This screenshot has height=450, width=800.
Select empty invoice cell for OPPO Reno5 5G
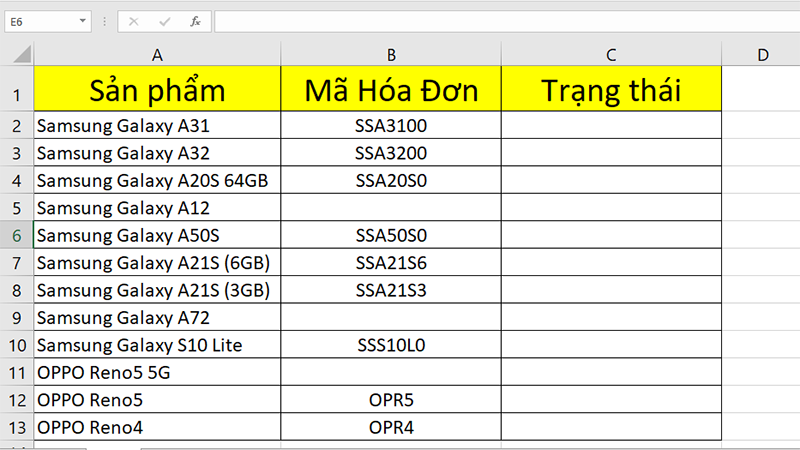(x=391, y=373)
